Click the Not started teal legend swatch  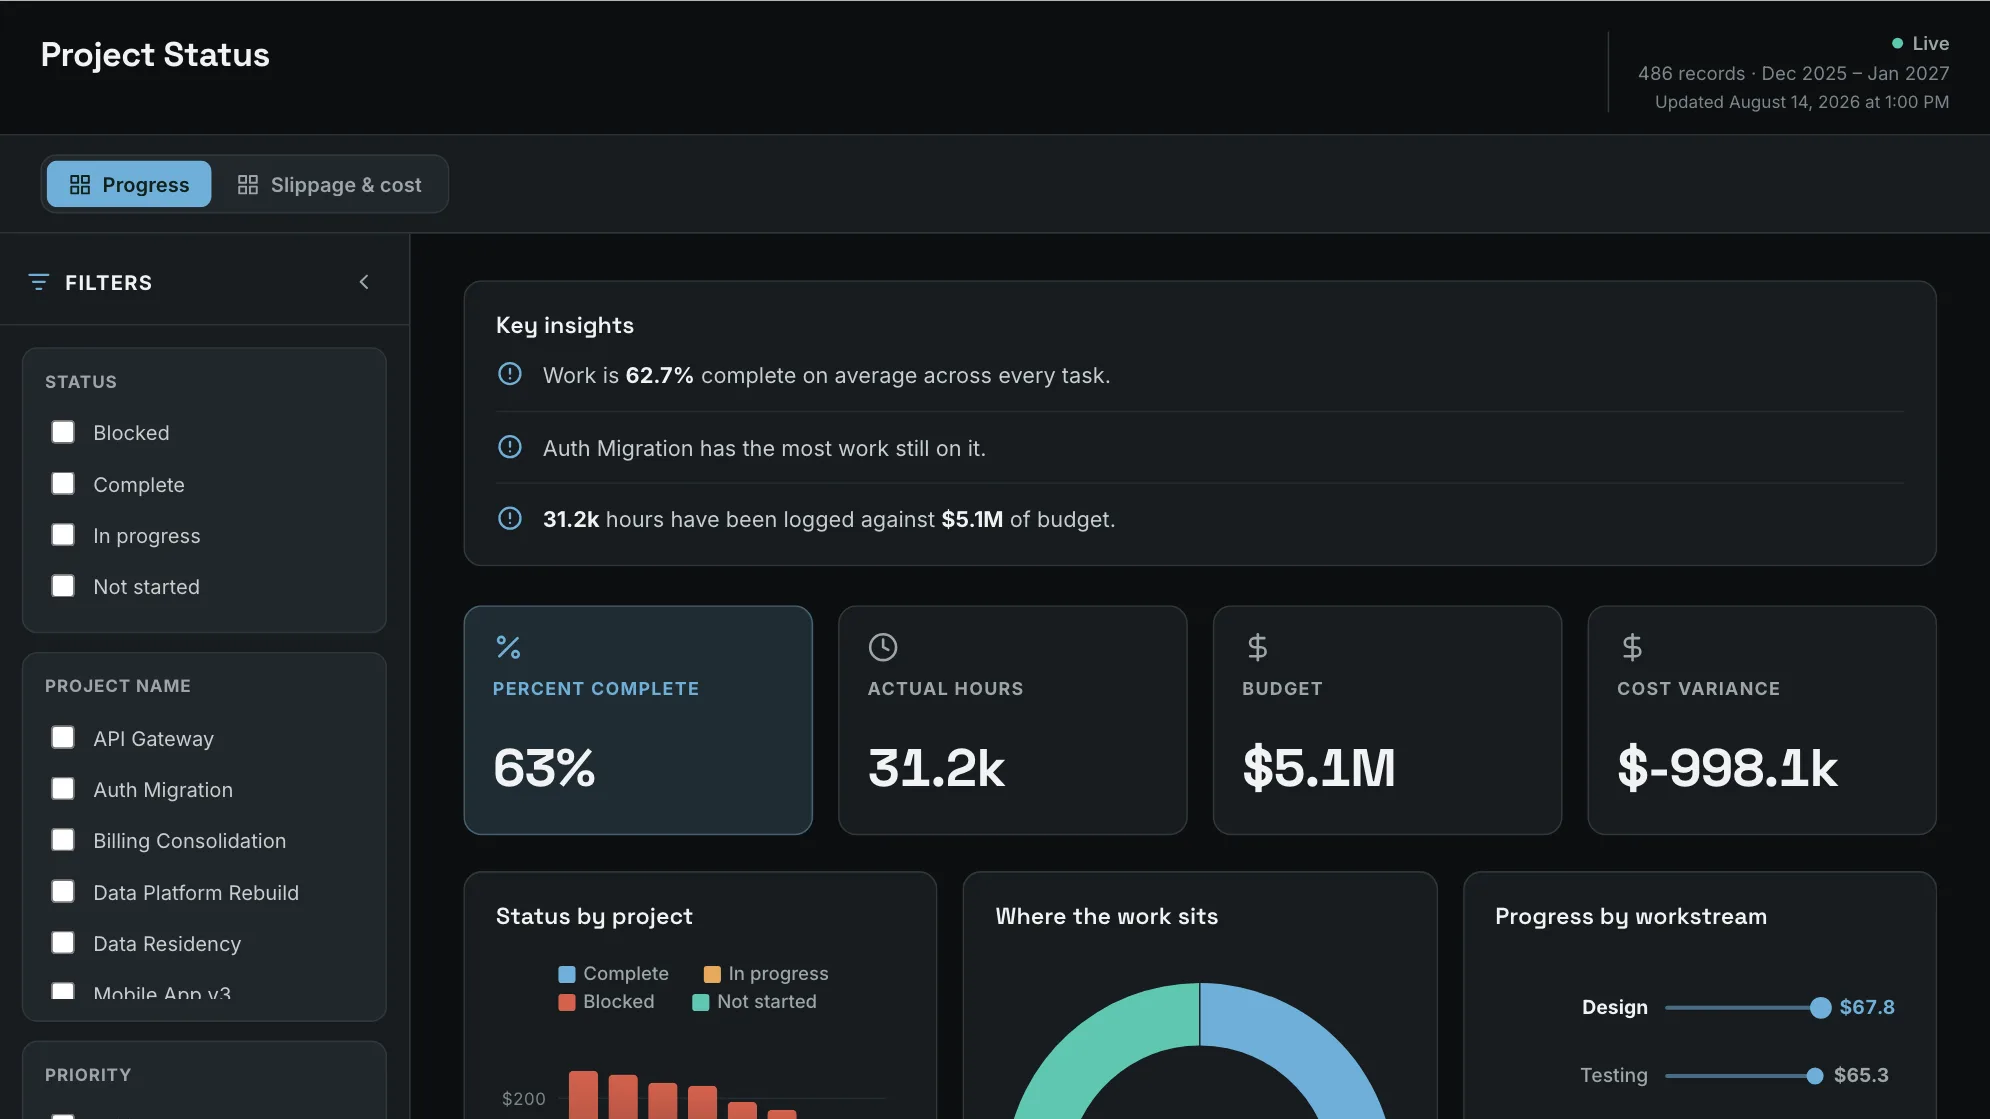[701, 1002]
